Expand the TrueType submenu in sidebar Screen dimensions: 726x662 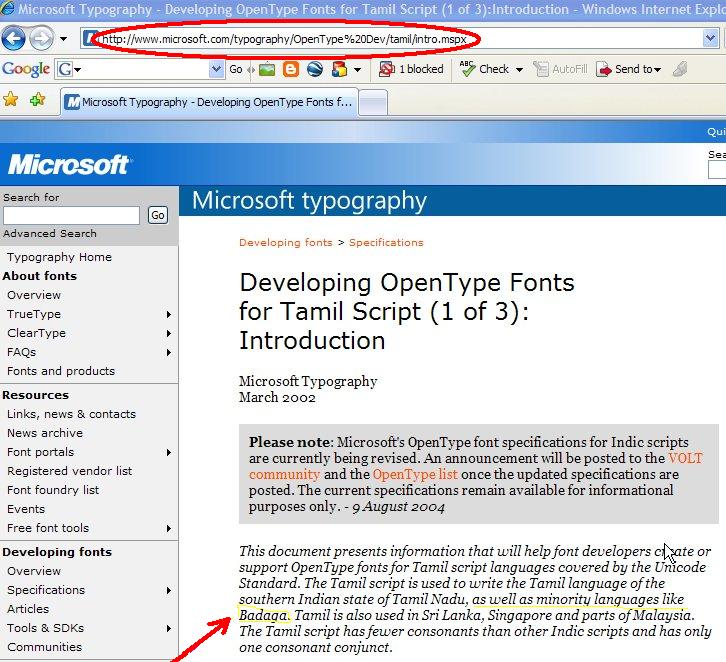(x=169, y=314)
